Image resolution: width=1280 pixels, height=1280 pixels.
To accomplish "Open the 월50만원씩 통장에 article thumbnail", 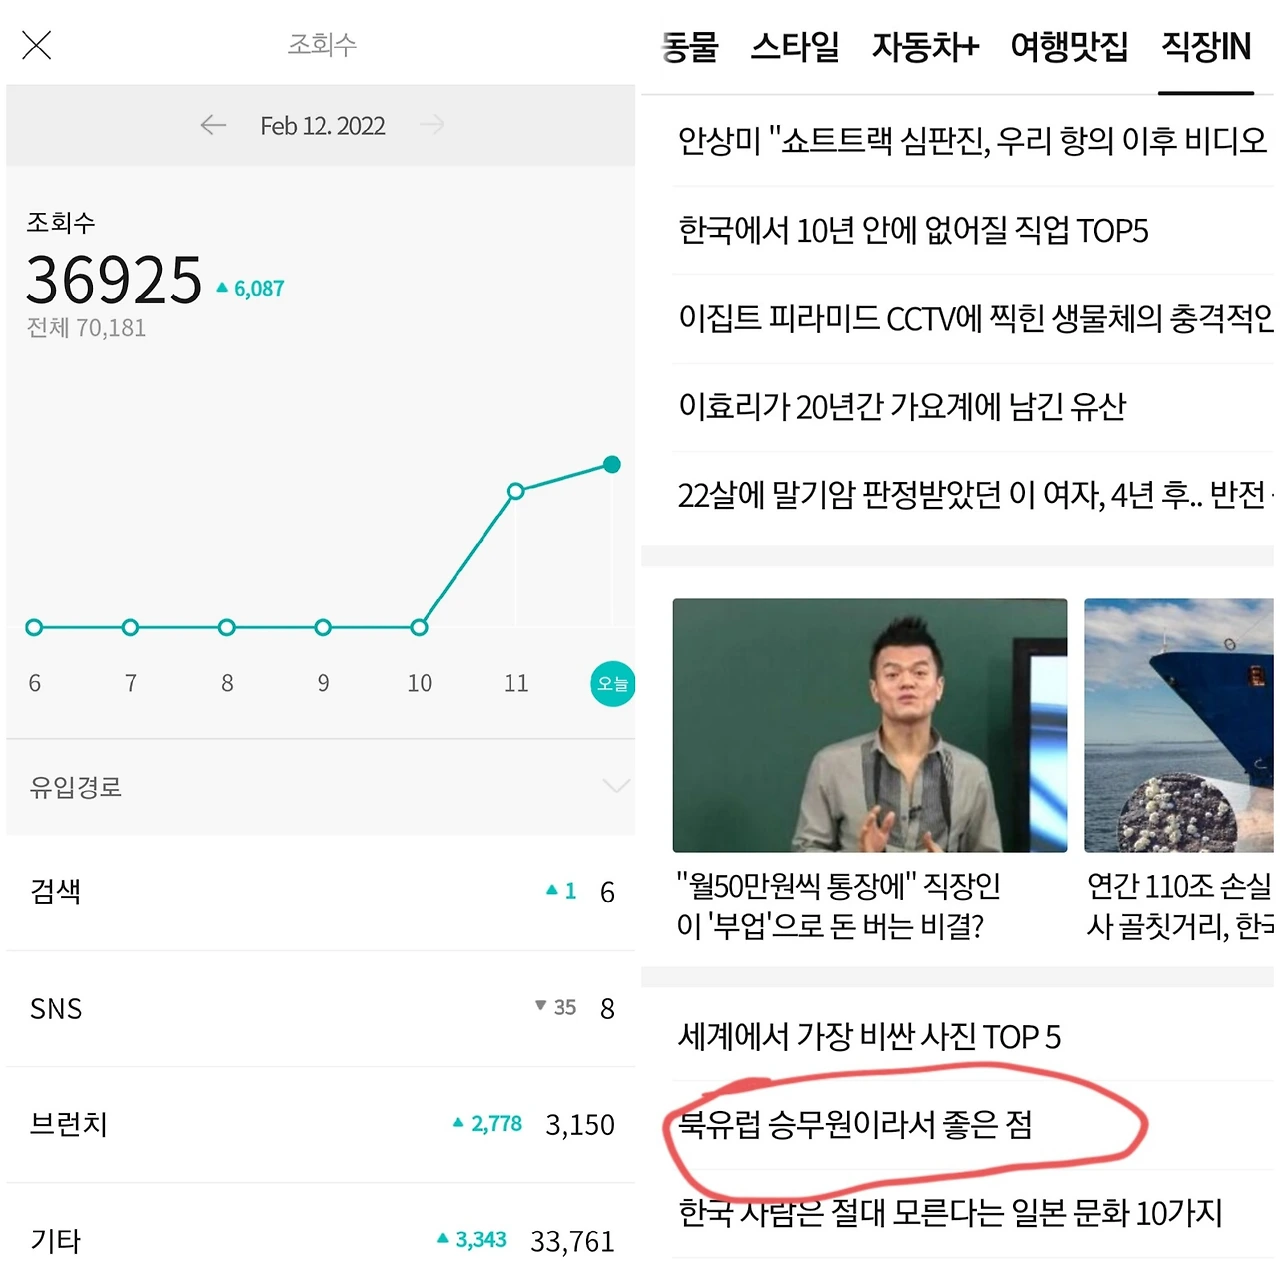I will pos(870,725).
